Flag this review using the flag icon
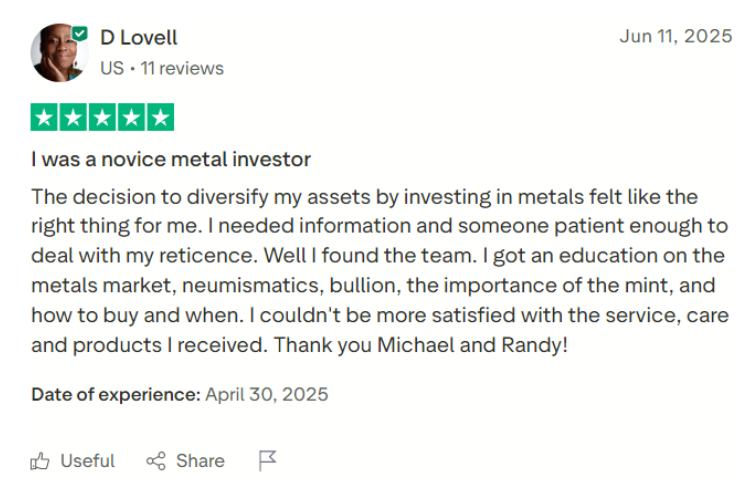The height and width of the screenshot is (489, 755). tap(267, 461)
